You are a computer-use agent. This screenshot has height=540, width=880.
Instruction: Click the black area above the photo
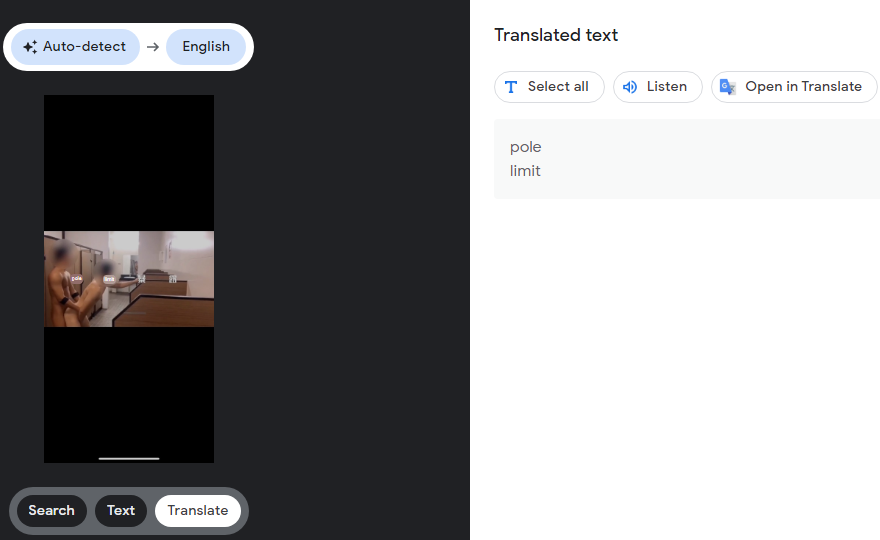[x=129, y=160]
